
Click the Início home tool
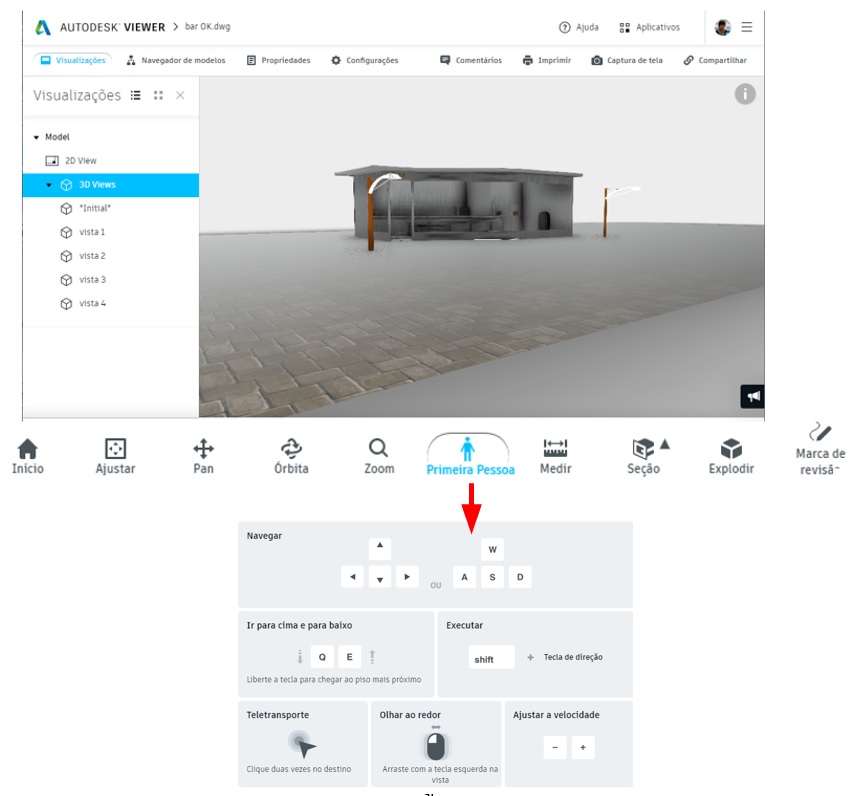pos(28,457)
